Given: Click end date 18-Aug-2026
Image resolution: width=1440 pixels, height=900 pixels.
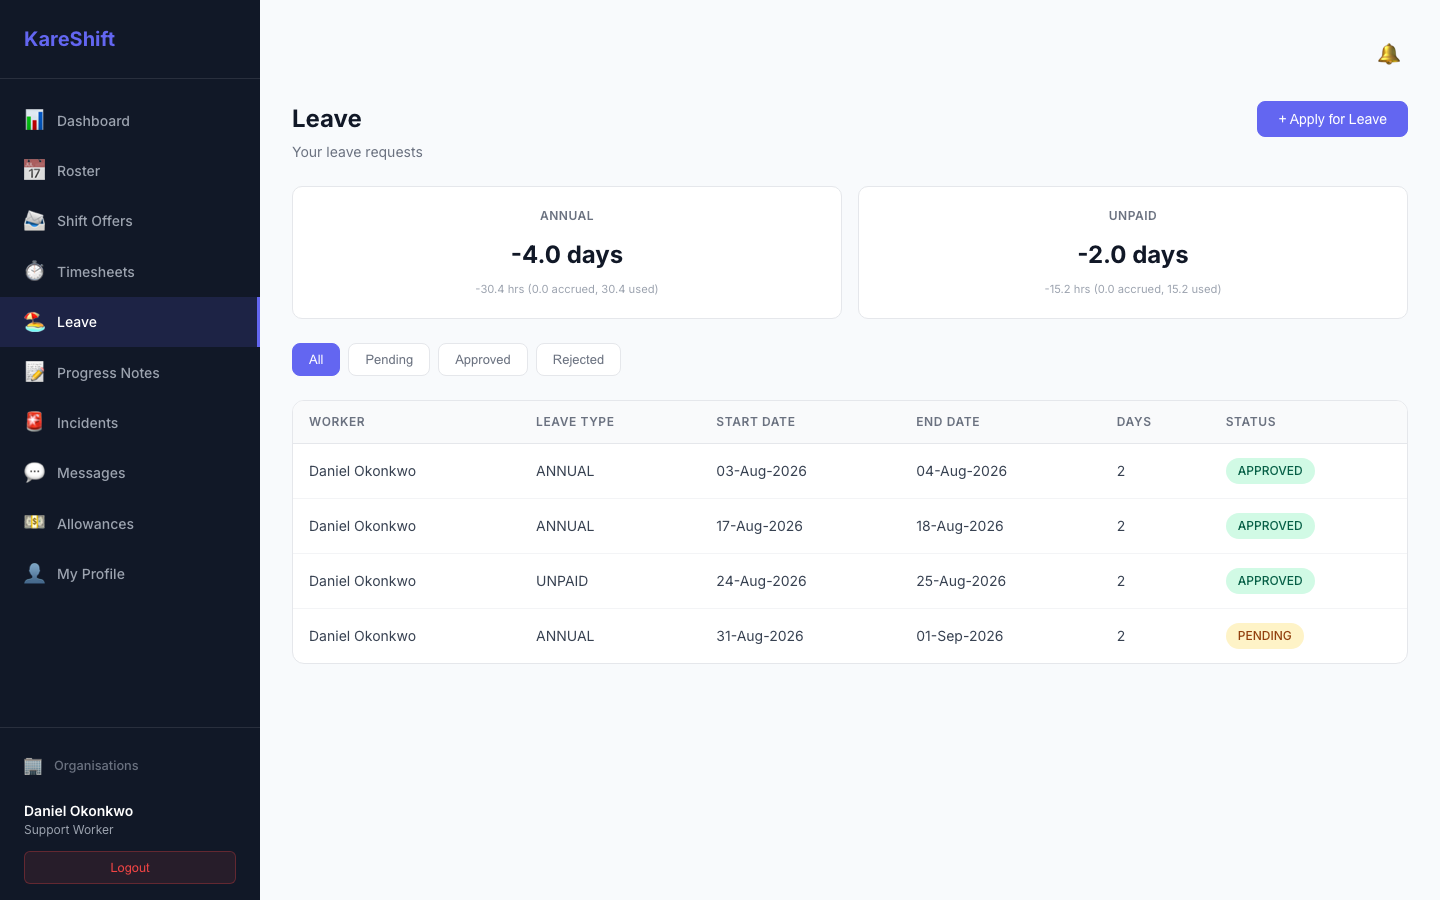Looking at the screenshot, I should (960, 526).
